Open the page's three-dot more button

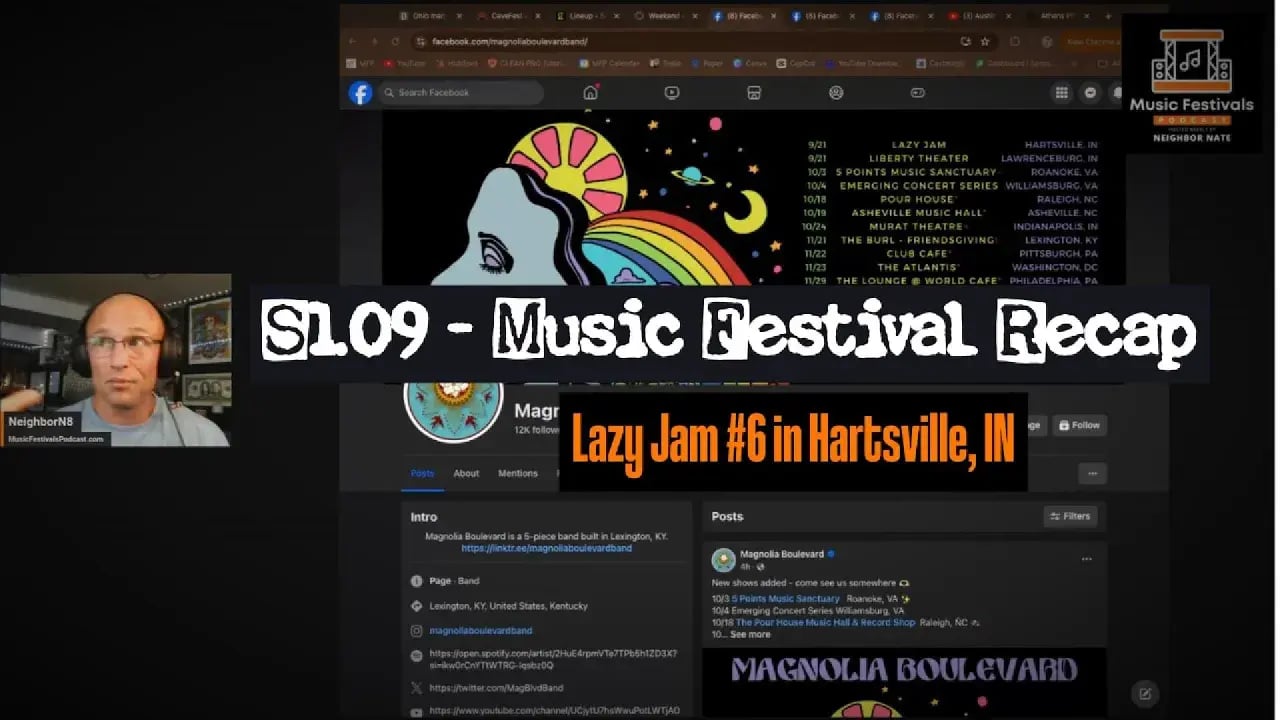[x=1092, y=473]
